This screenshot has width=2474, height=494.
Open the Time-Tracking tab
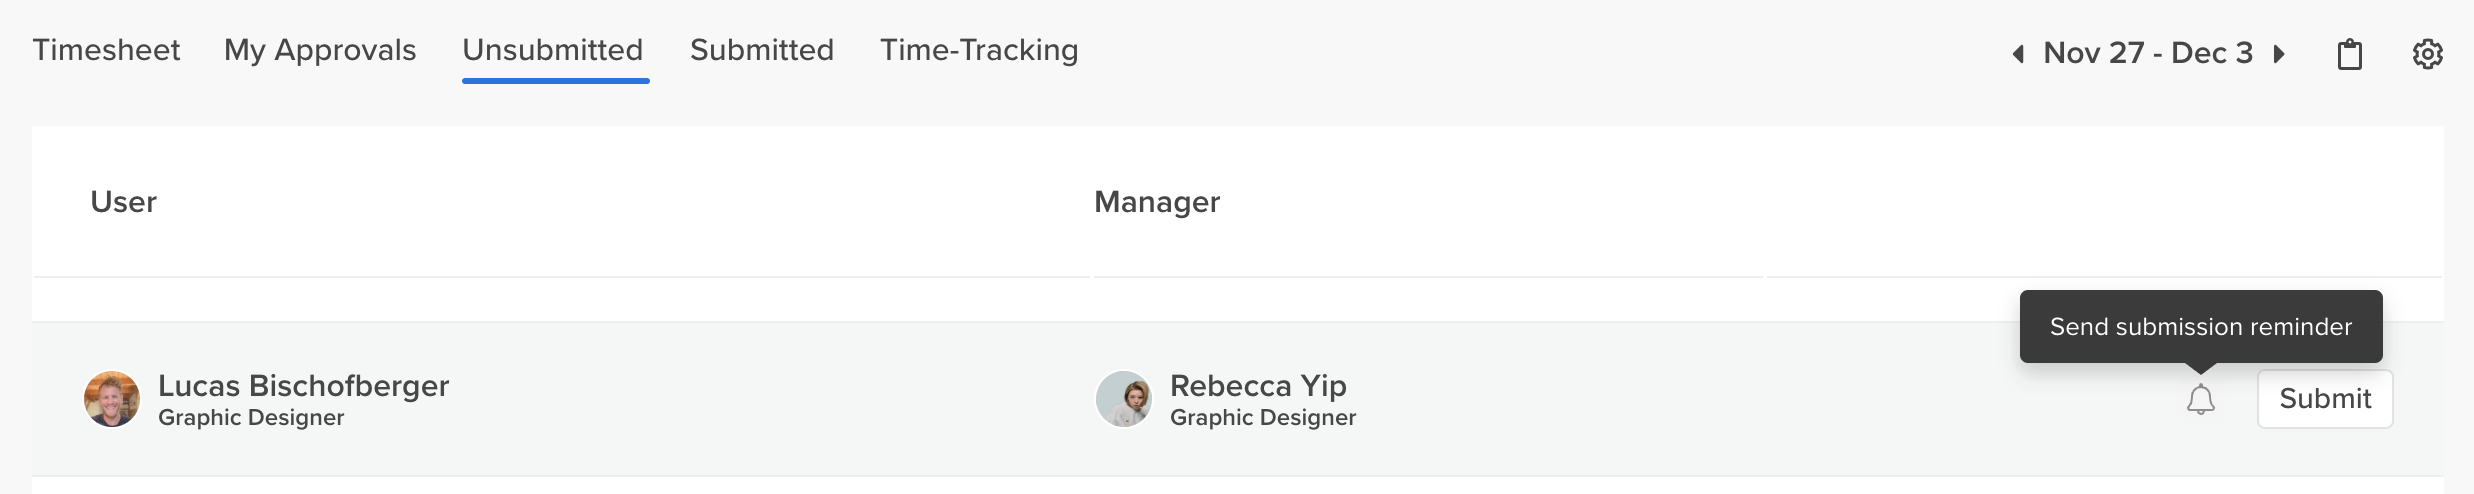[979, 50]
